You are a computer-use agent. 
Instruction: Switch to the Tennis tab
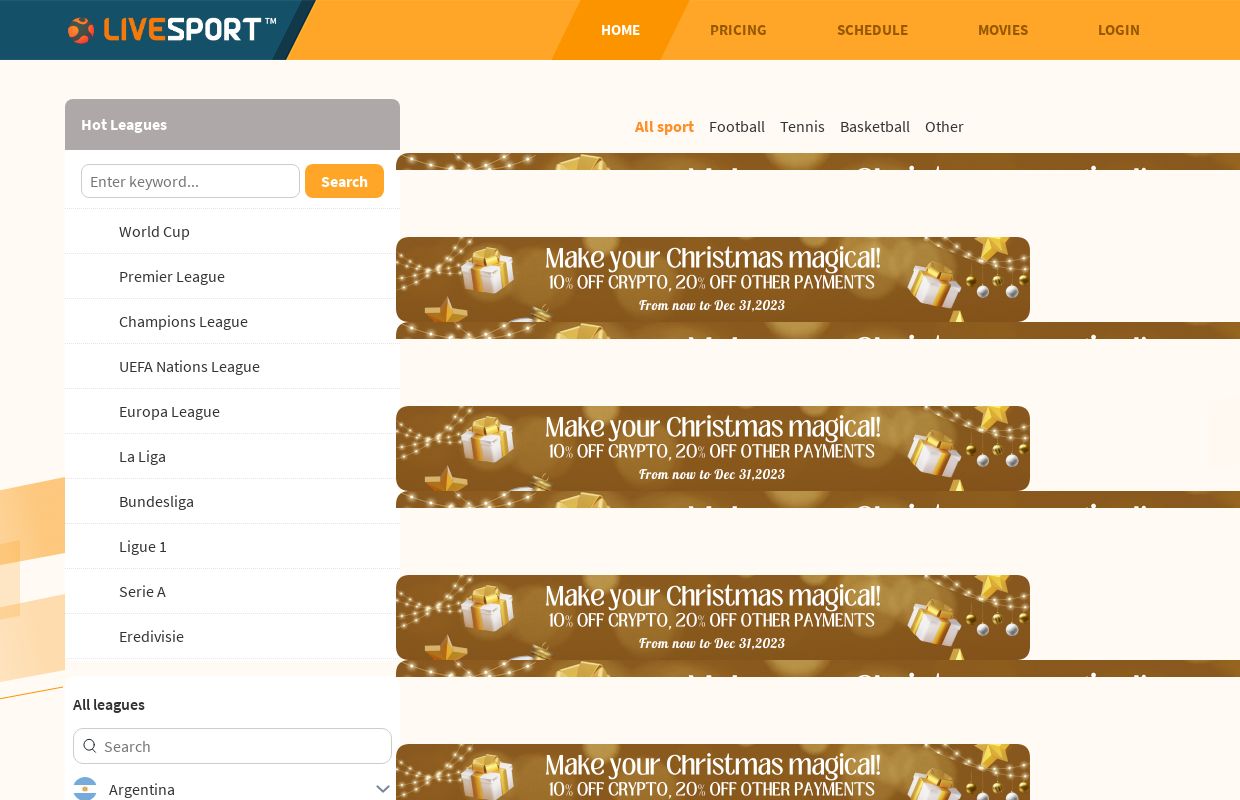point(802,127)
